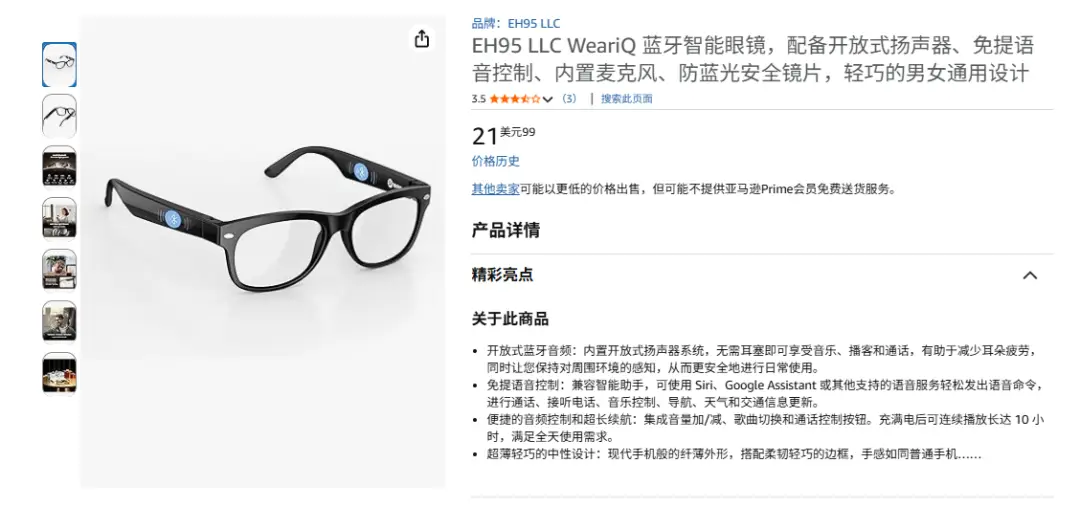This screenshot has height=507, width=1080.
Task: Click the 搜索此页面 link
Action: pyautogui.click(x=626, y=99)
